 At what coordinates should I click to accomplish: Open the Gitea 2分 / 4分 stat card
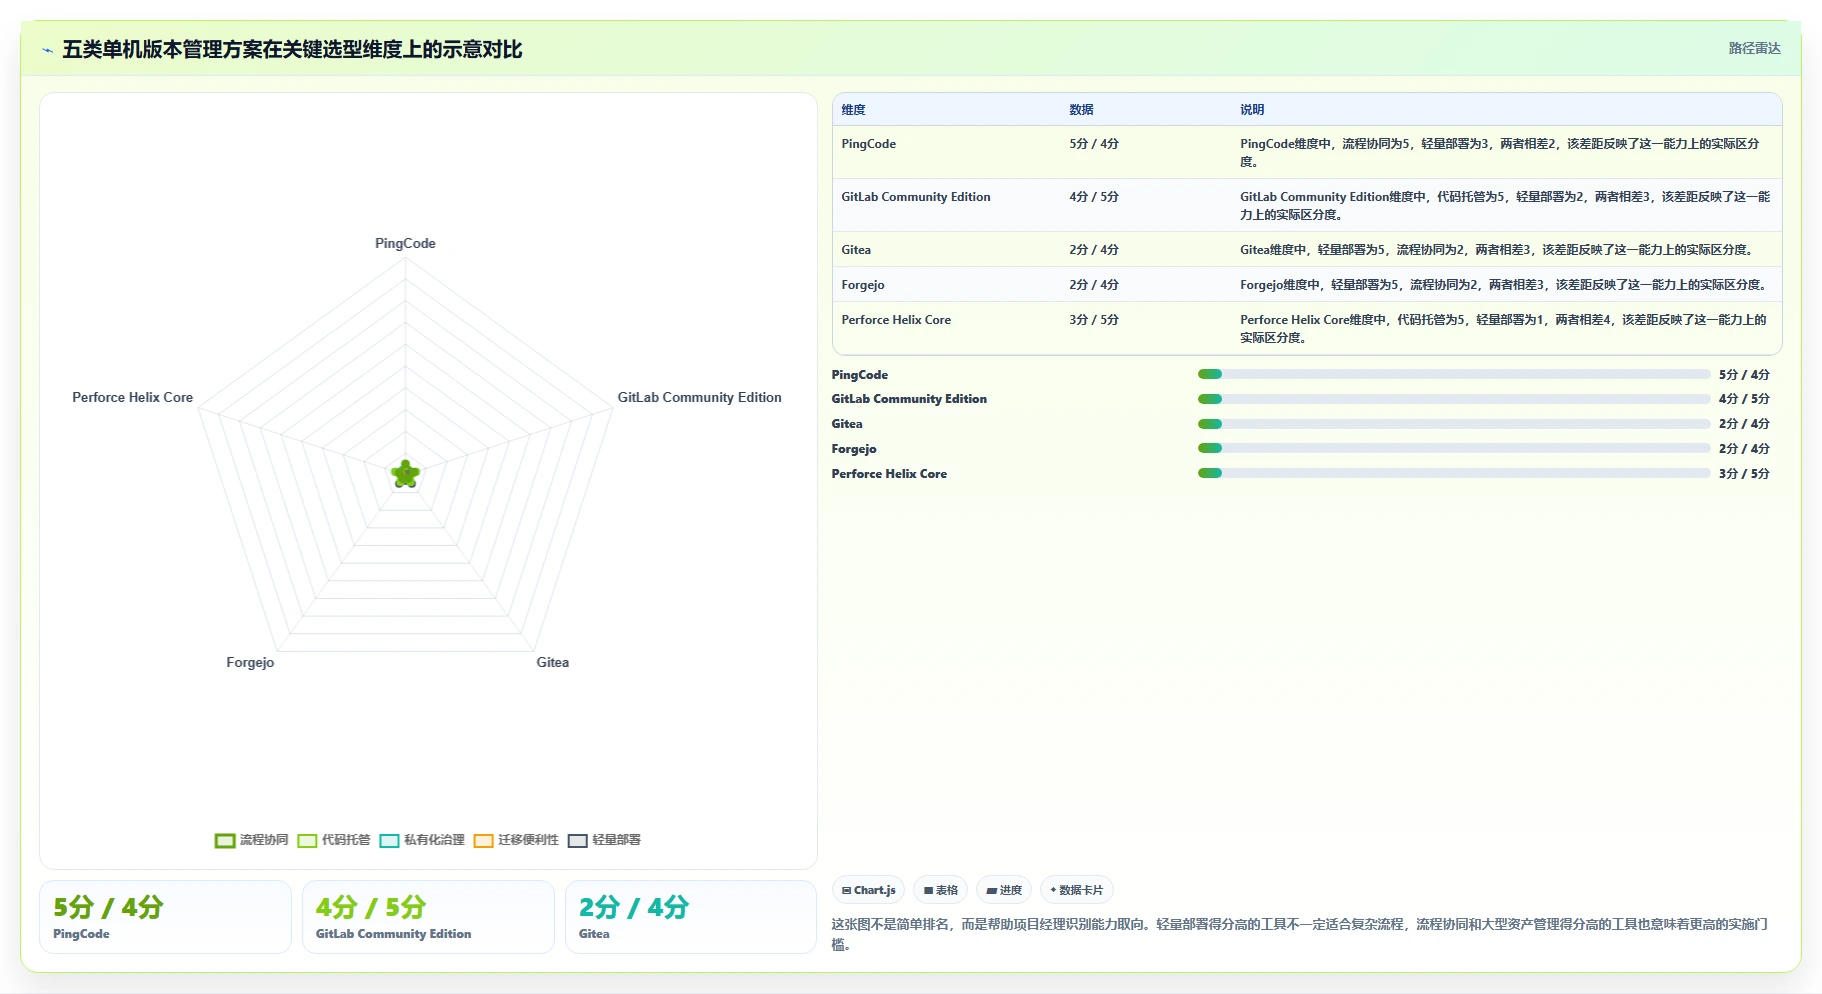click(x=691, y=917)
